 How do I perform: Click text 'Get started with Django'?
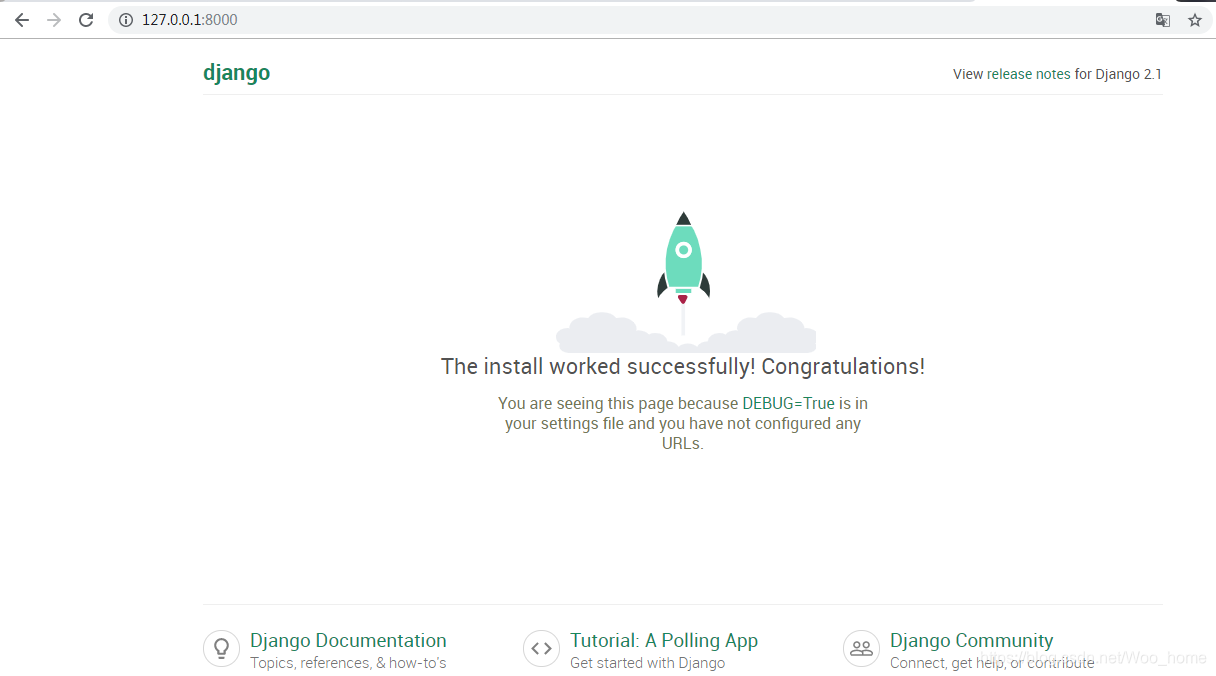(647, 663)
